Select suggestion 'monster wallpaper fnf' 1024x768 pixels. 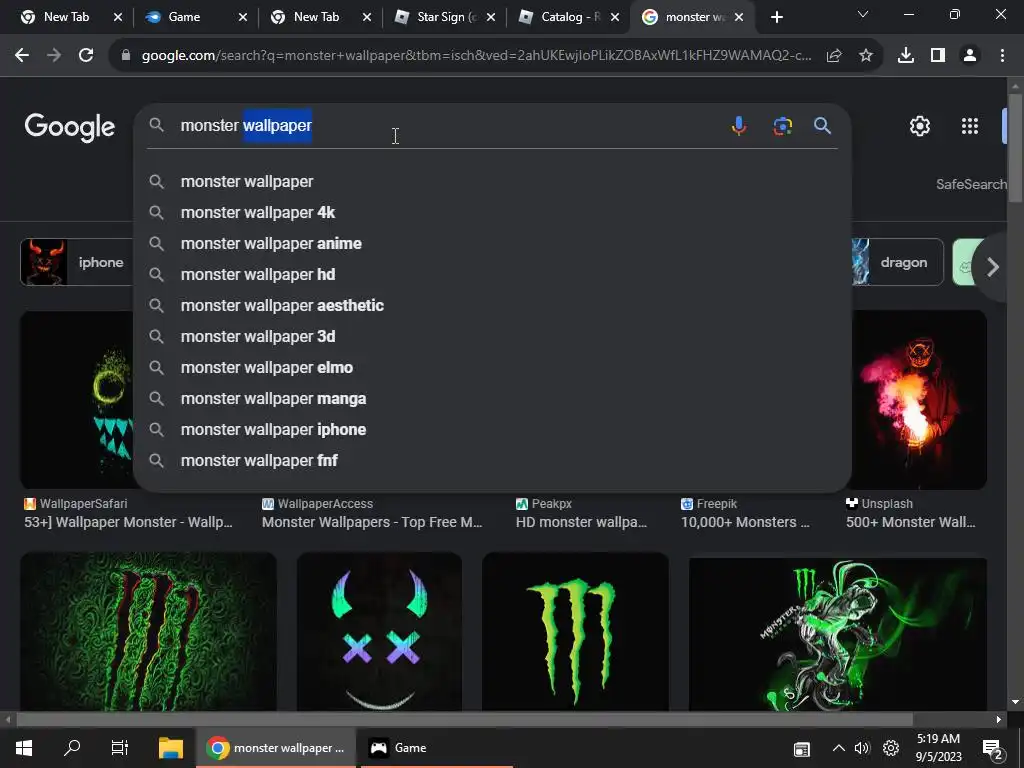(492, 461)
